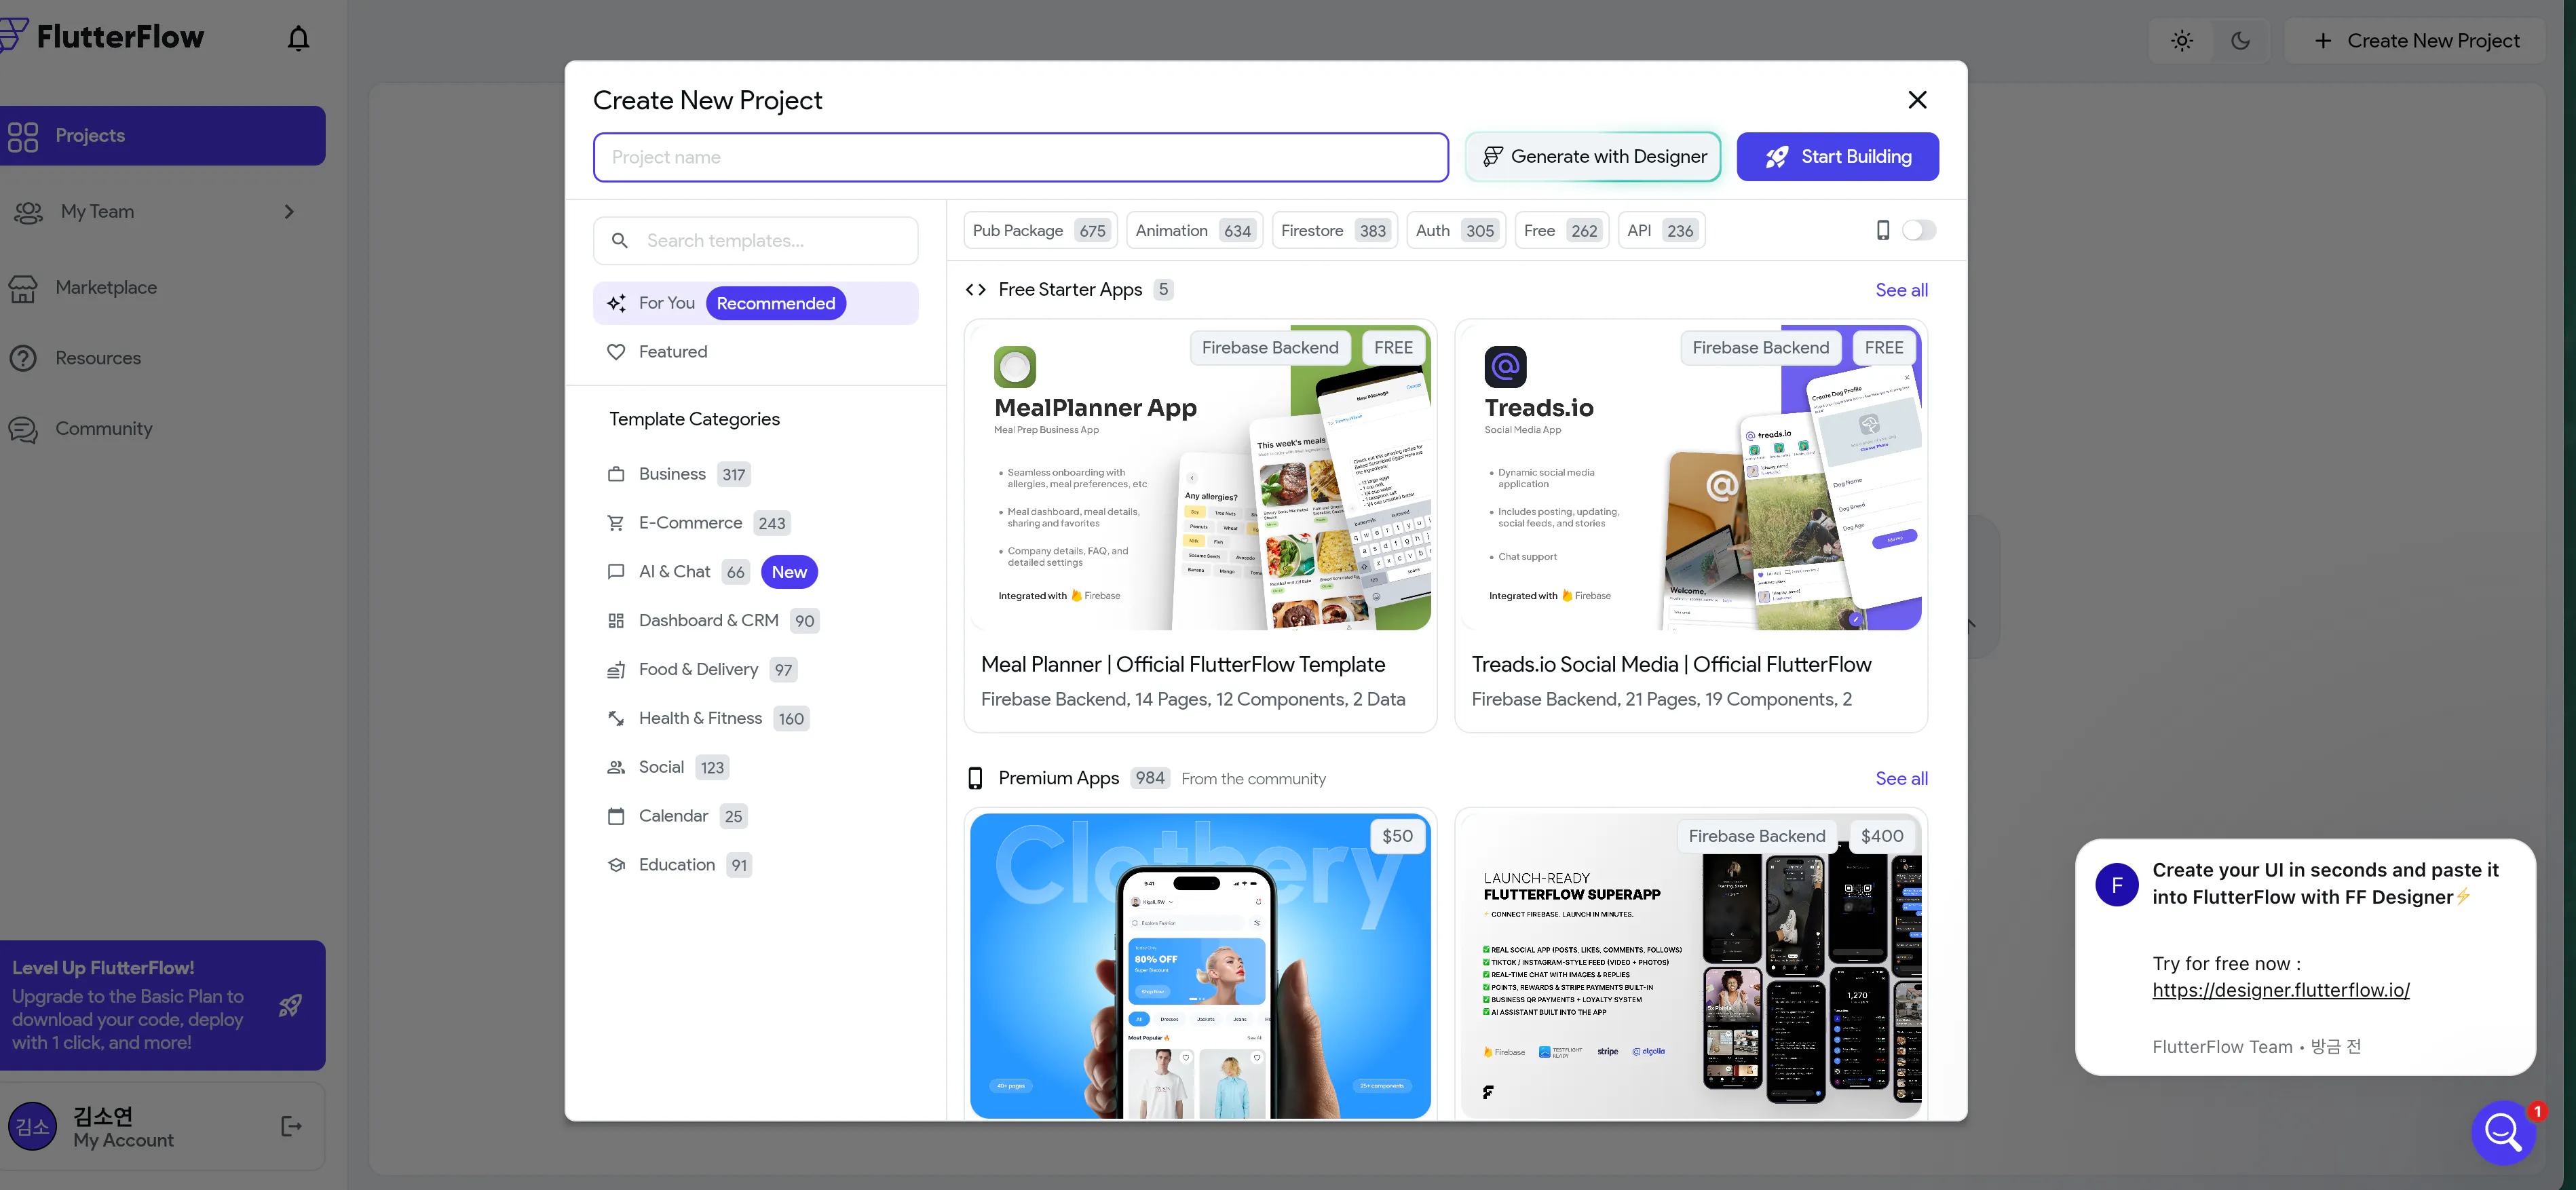Image resolution: width=2576 pixels, height=1190 pixels.
Task: See all Premium Apps
Action: 1901,779
